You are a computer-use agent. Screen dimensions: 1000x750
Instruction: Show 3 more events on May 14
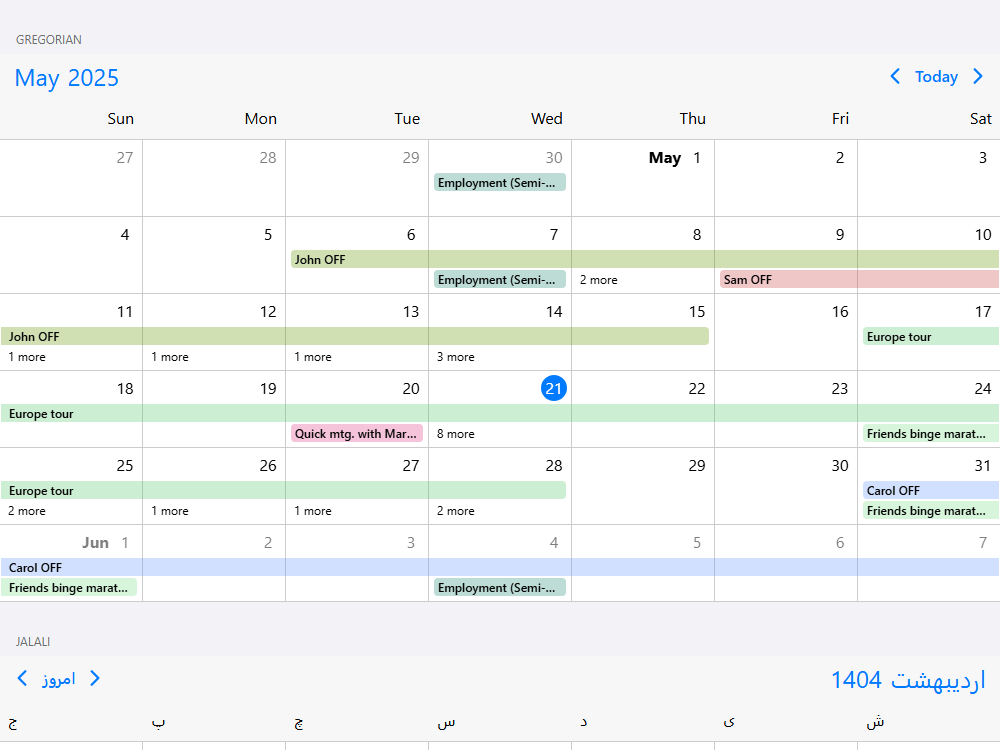point(455,357)
